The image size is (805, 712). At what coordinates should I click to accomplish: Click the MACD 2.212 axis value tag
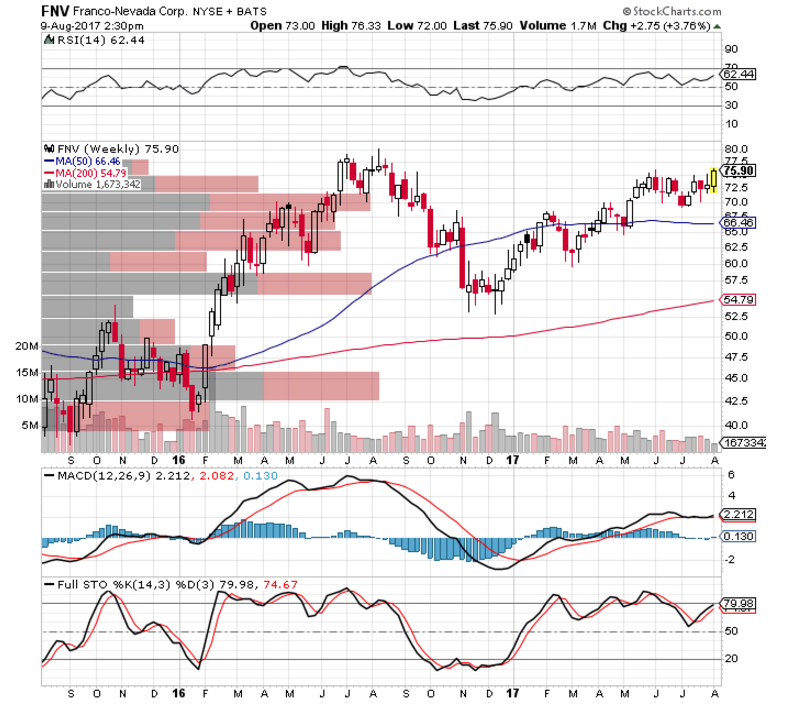point(739,516)
